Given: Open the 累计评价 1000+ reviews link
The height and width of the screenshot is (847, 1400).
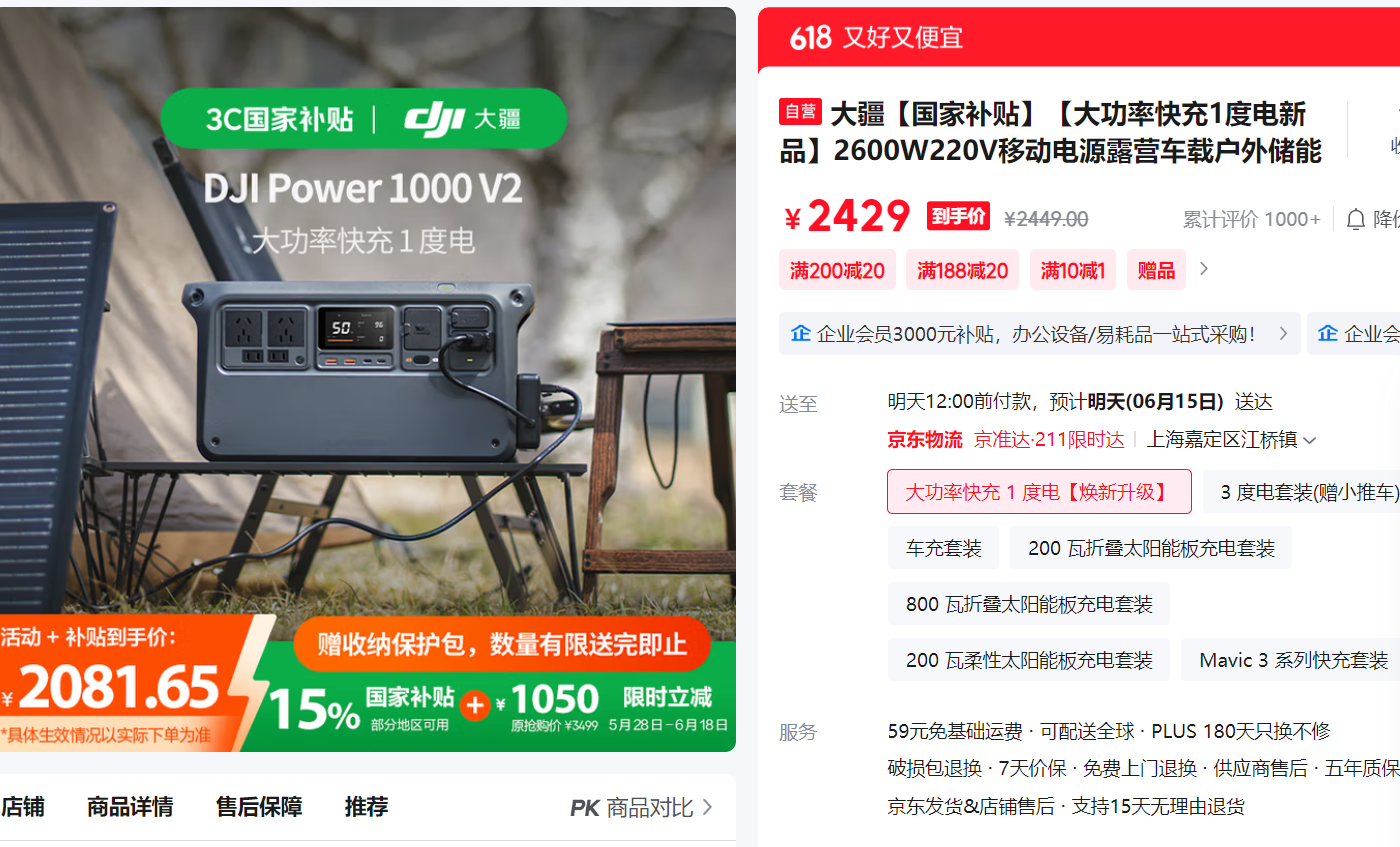Looking at the screenshot, I should (x=1252, y=219).
